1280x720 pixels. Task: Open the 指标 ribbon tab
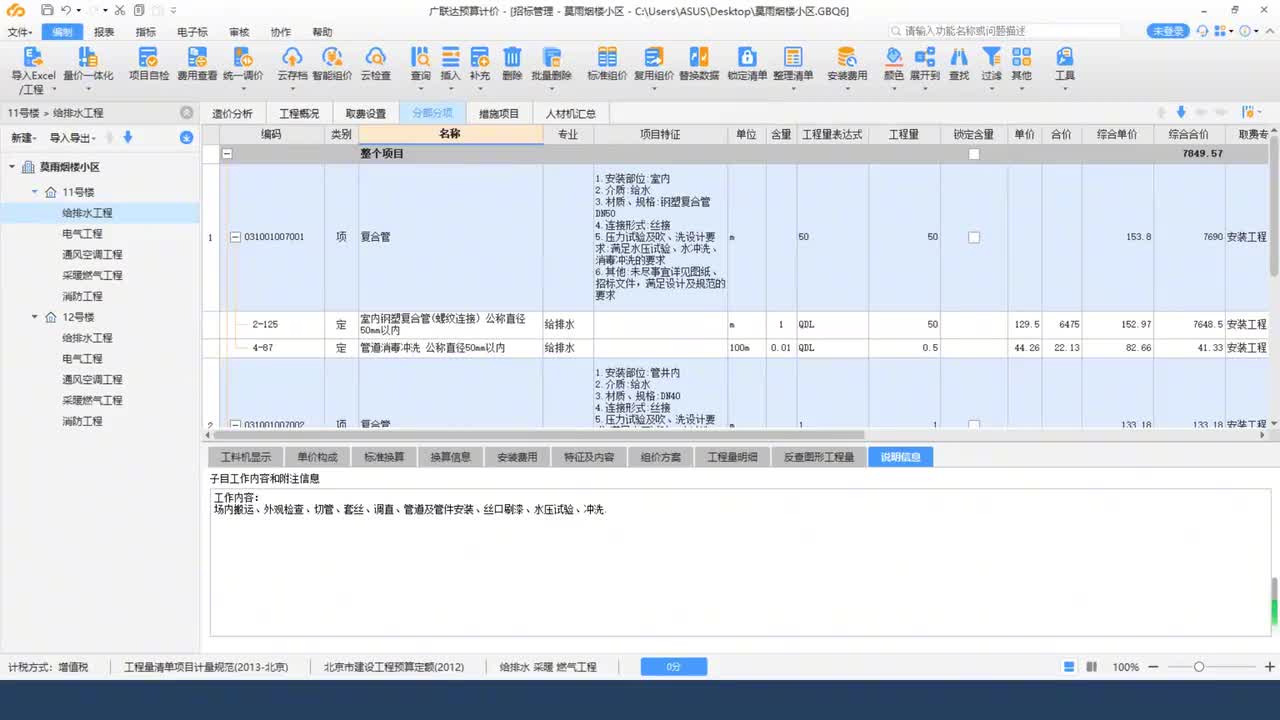click(x=146, y=32)
